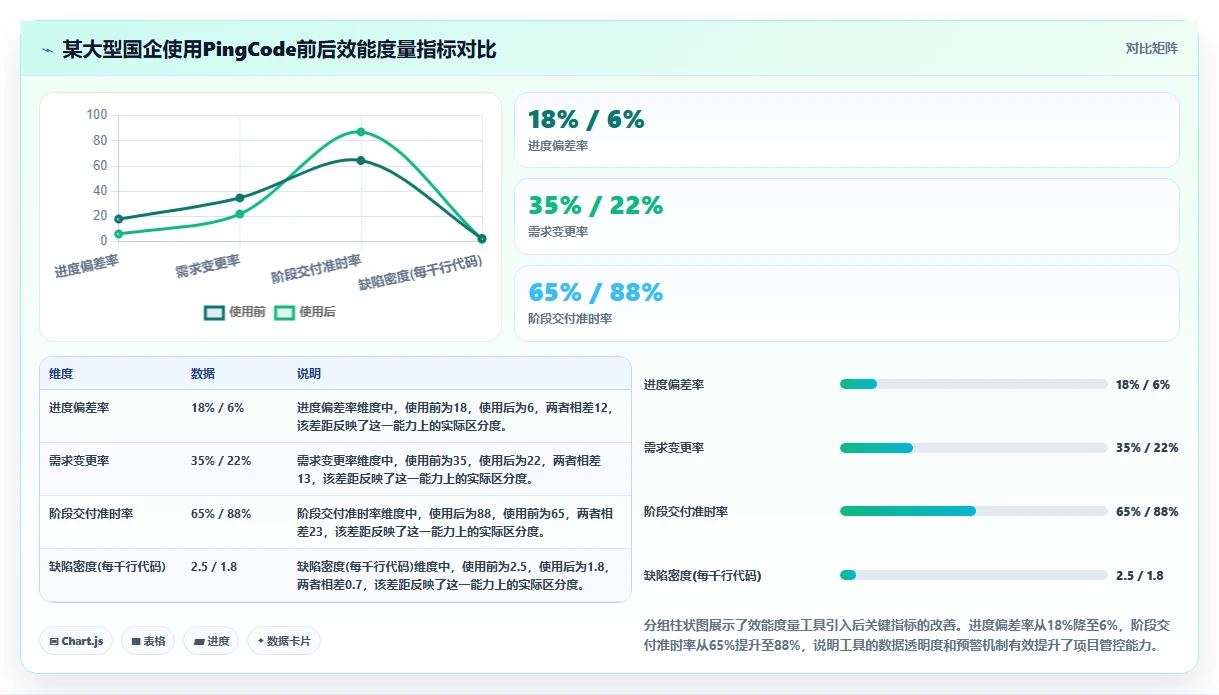Click the page title 某大型国企使用PingCode前后效能度量指标对比
Screen dimensions: 1219x695
279,50
